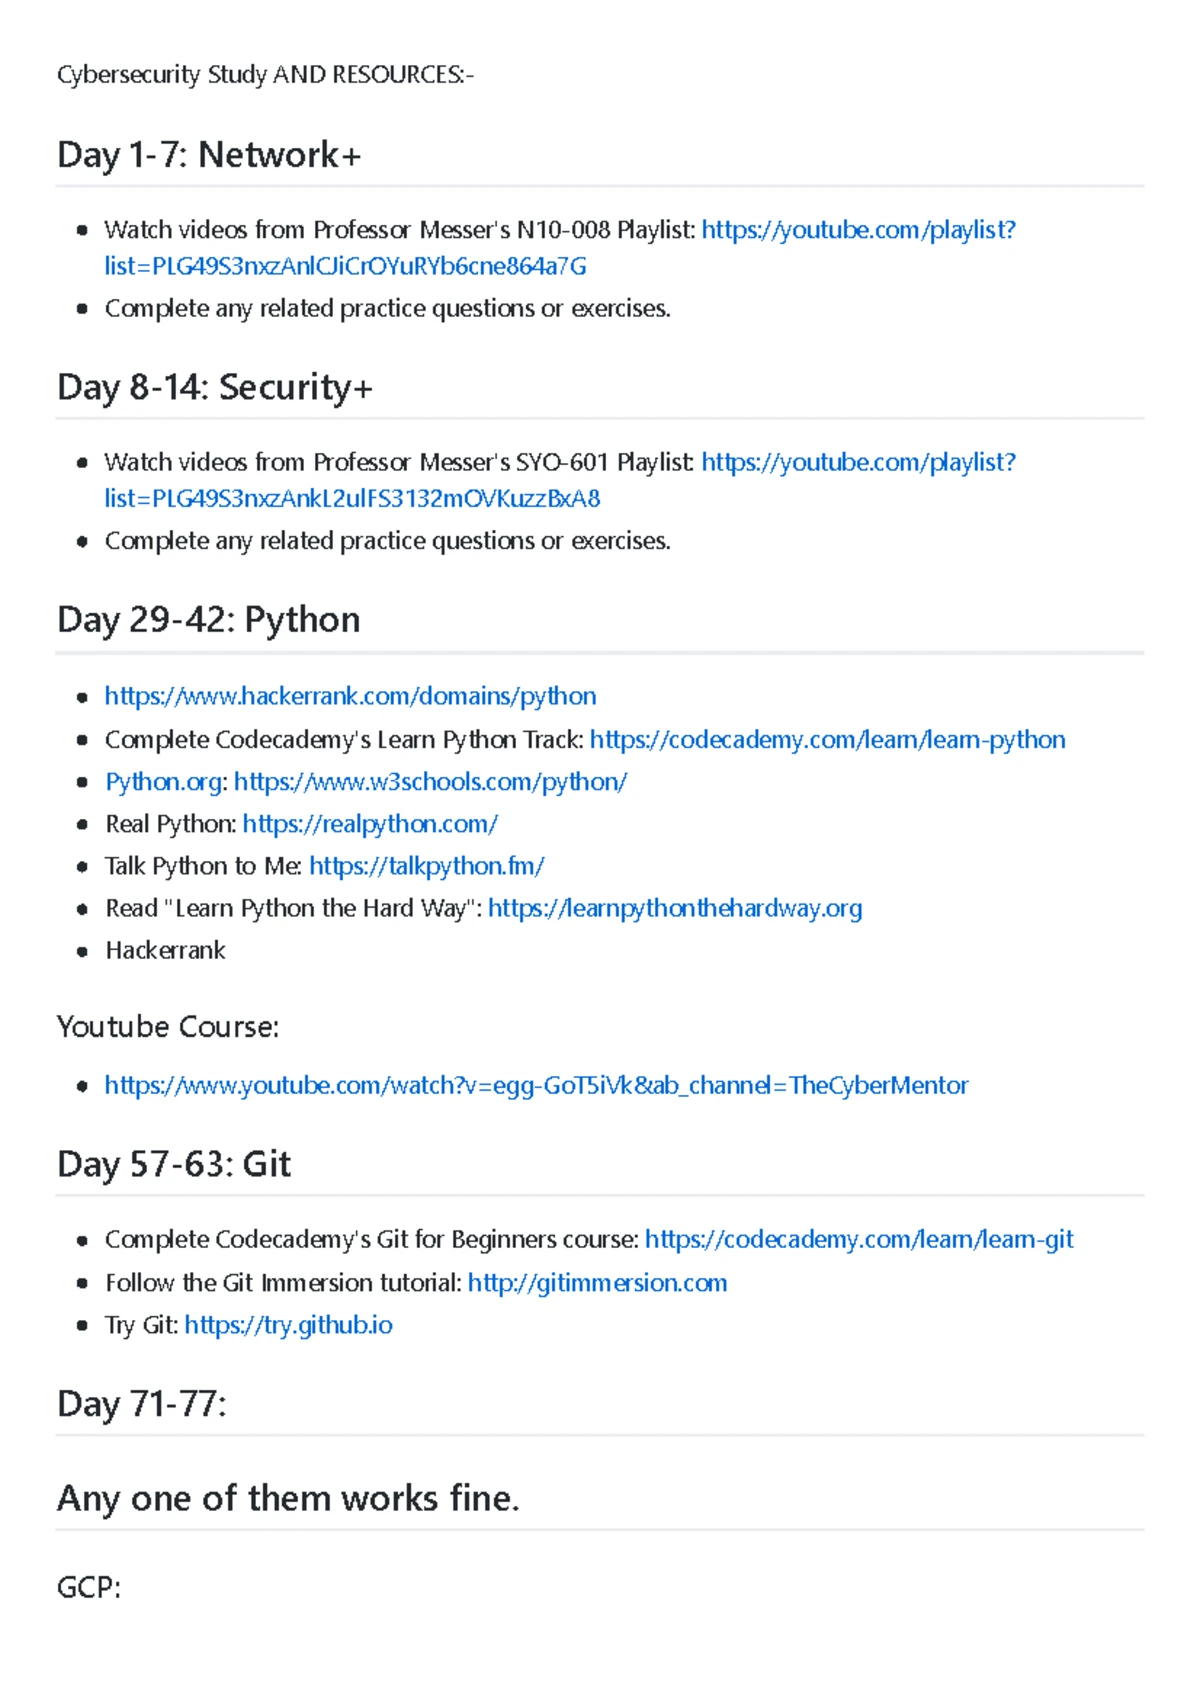The image size is (1200, 1698).
Task: Open the Professor Messer SYO-601 playlist link
Action: (x=858, y=462)
